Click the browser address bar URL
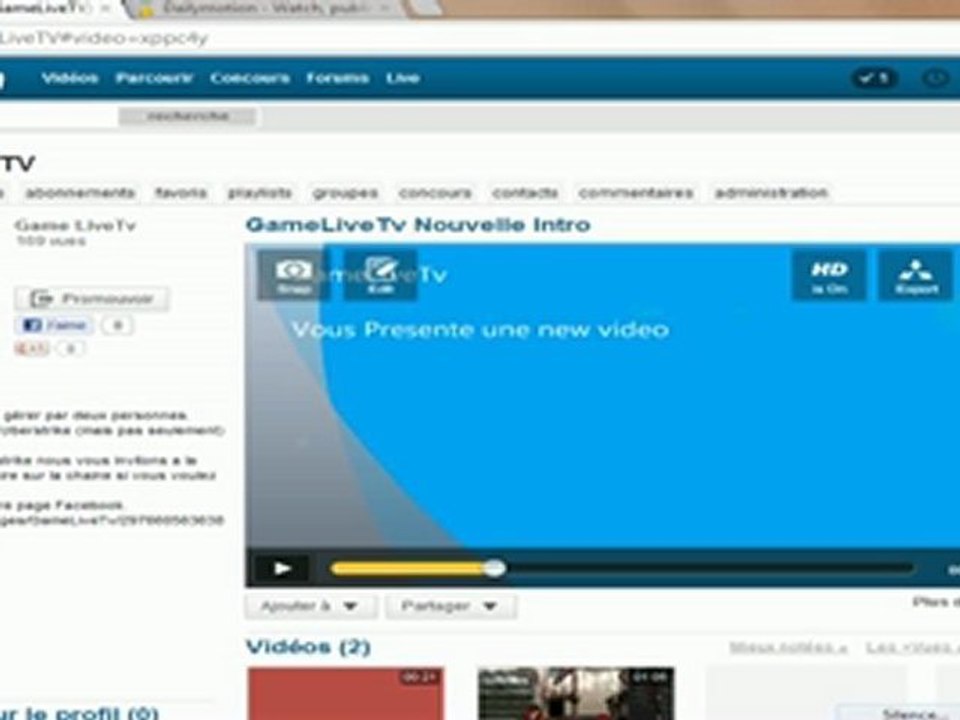Viewport: 960px width, 720px height. [x=104, y=38]
